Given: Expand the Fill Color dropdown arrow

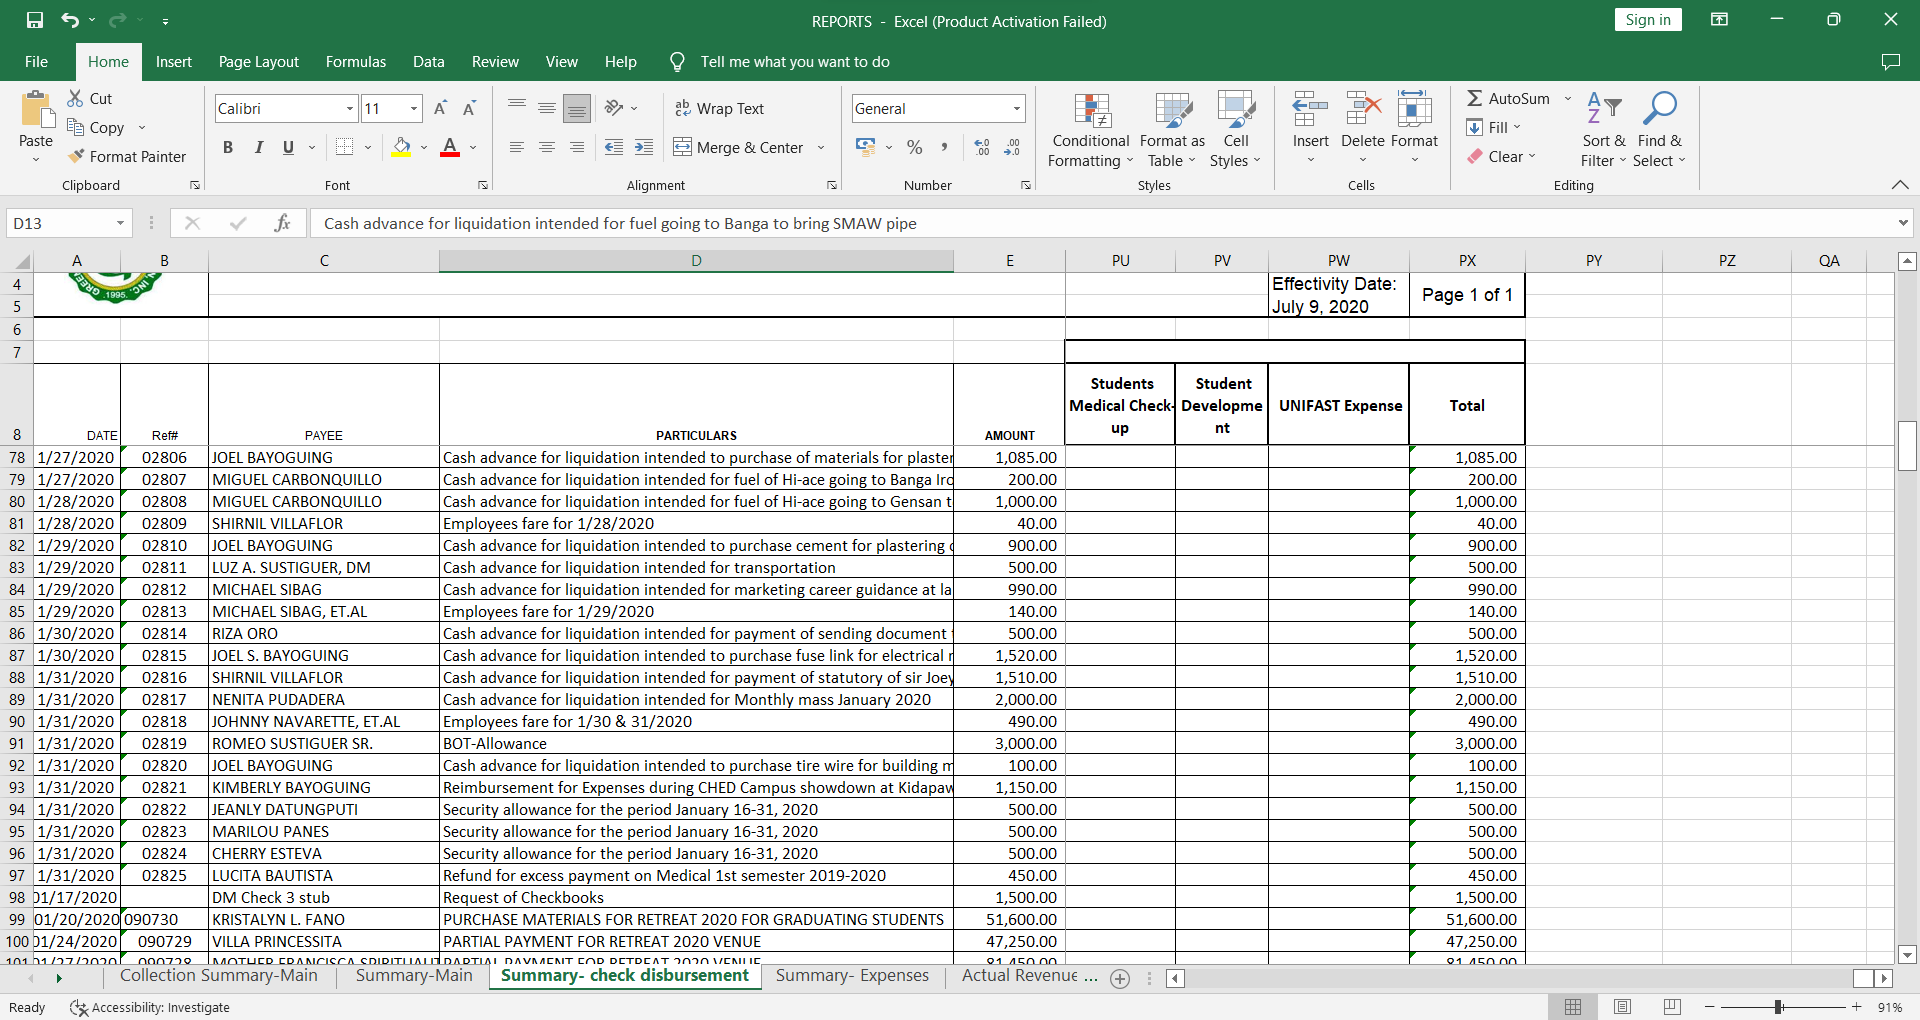Looking at the screenshot, I should [424, 147].
